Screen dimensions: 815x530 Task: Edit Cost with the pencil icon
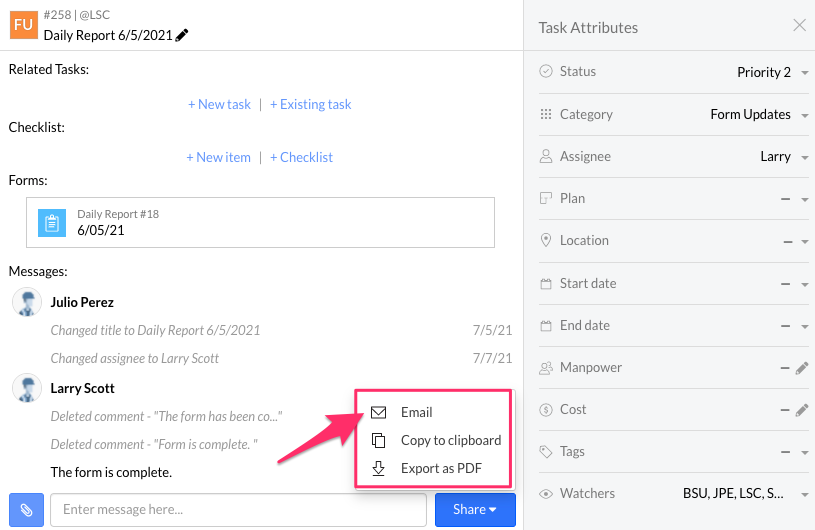801,410
